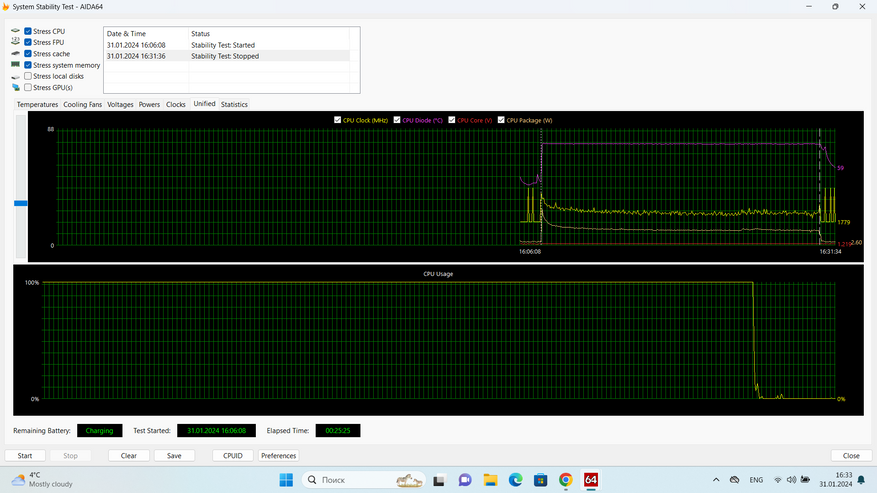Hide the CPU Clock (MHz) graph series

pos(338,120)
